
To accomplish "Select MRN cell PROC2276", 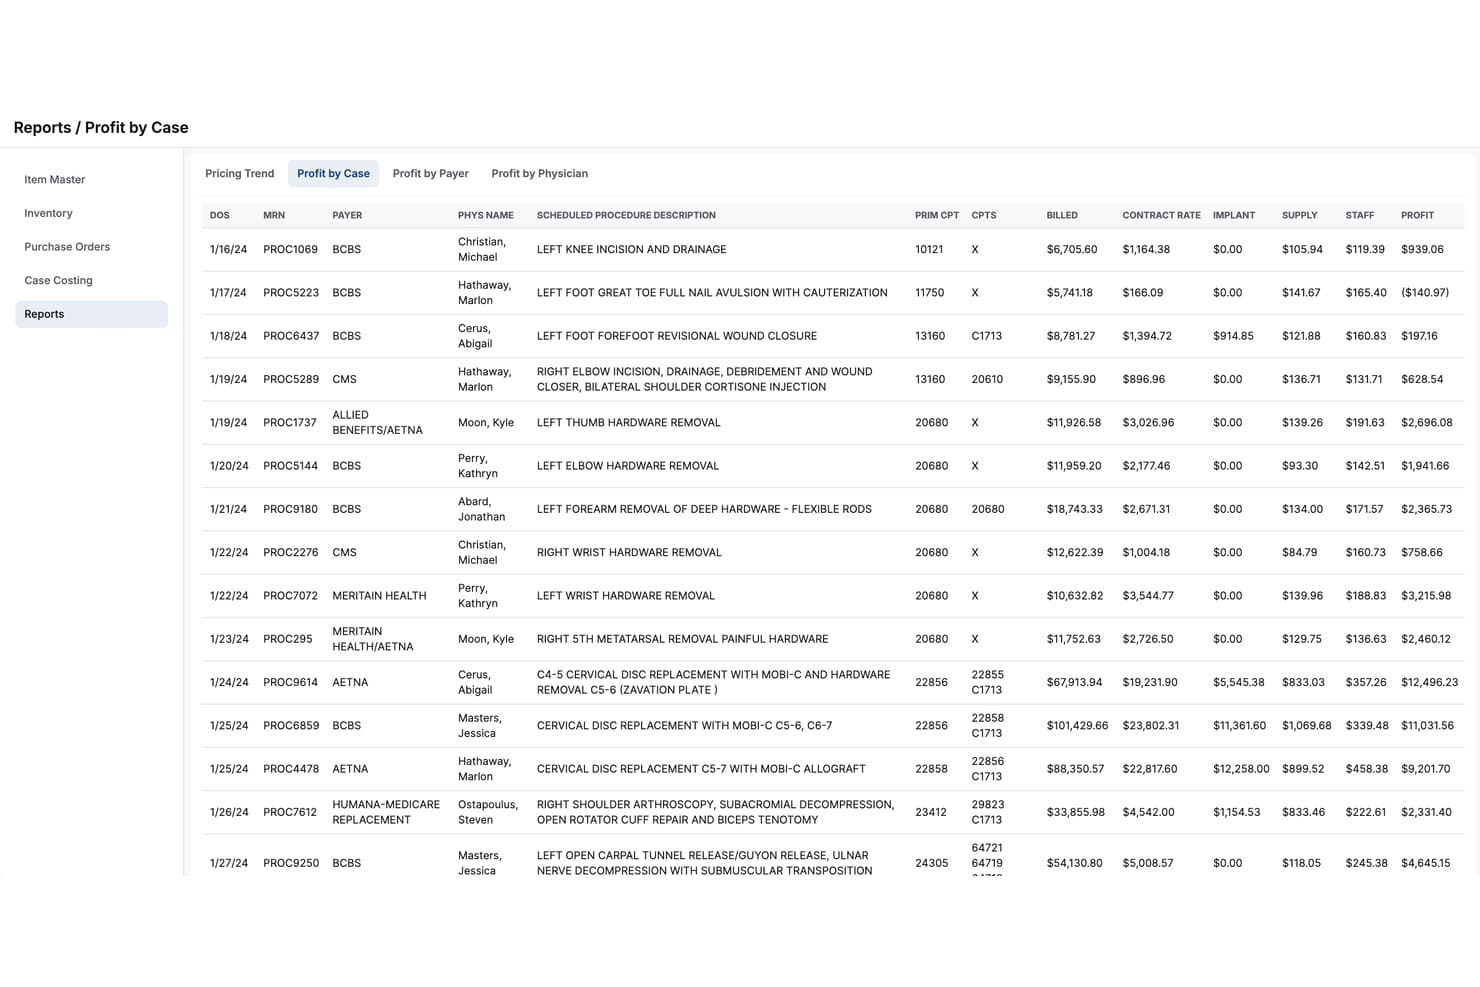I will click(x=291, y=553).
